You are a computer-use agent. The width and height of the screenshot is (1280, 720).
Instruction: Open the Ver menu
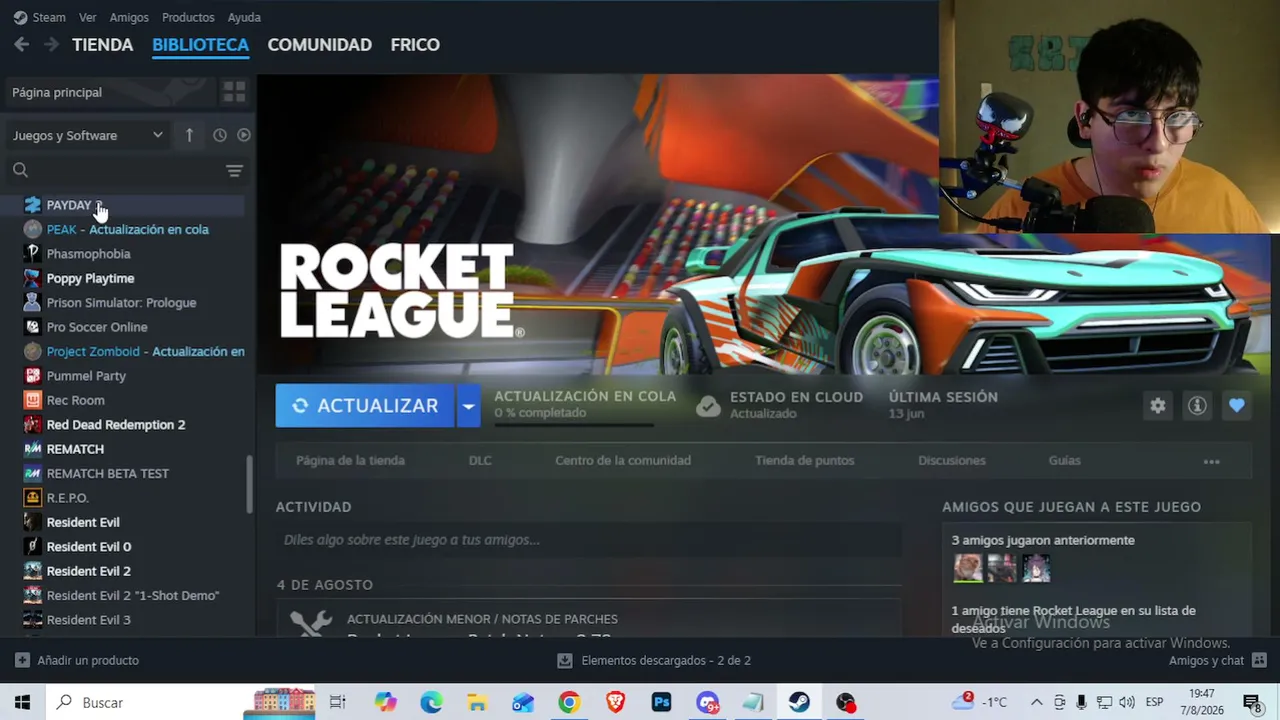(88, 17)
